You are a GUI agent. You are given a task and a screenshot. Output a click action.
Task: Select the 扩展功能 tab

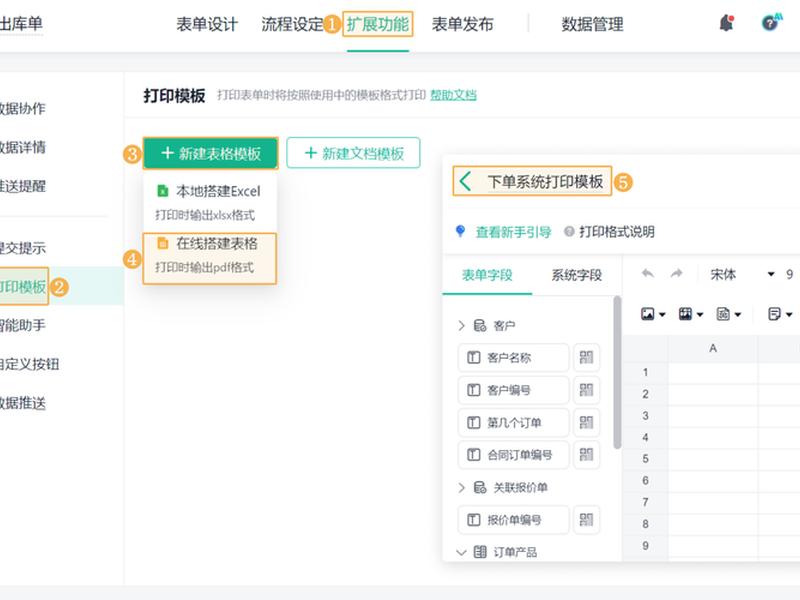pos(378,24)
